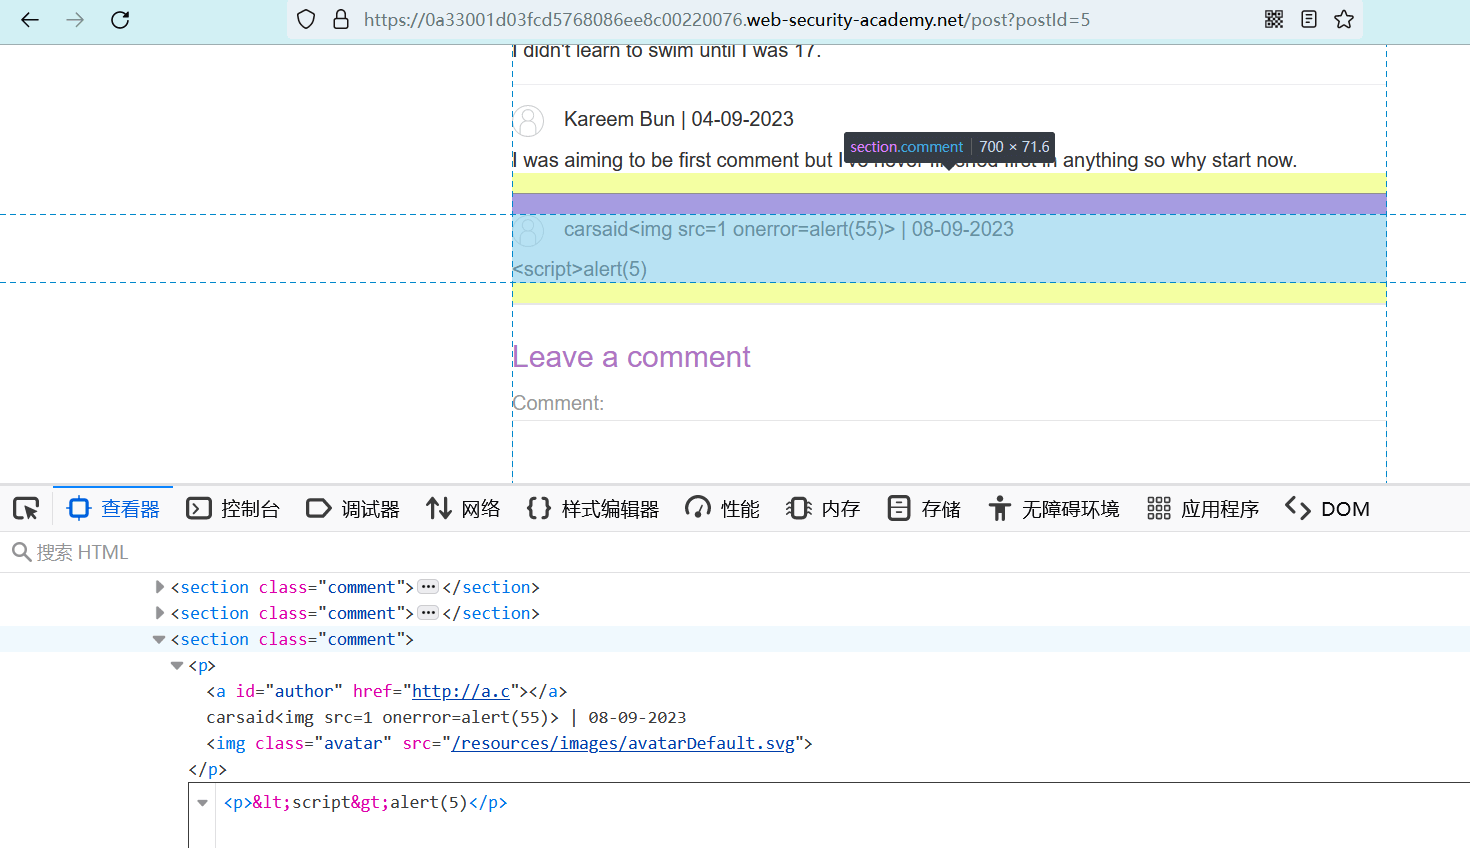
Task: Collapse the <p> element node
Action: pos(177,665)
